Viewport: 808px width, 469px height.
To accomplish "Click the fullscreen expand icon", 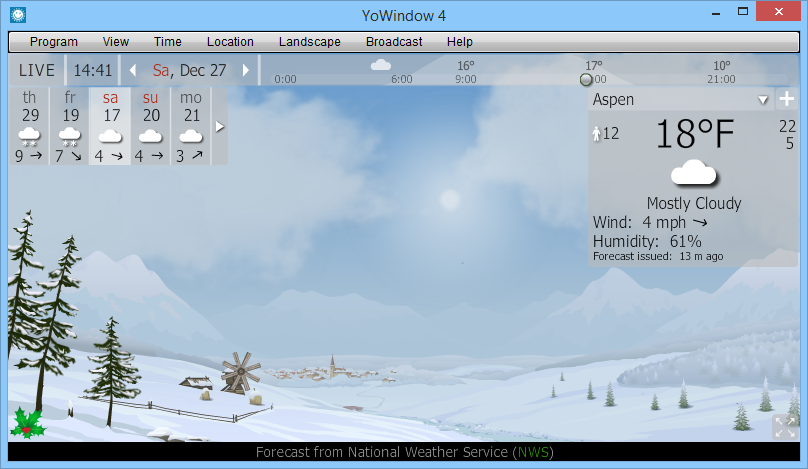I will (x=784, y=427).
